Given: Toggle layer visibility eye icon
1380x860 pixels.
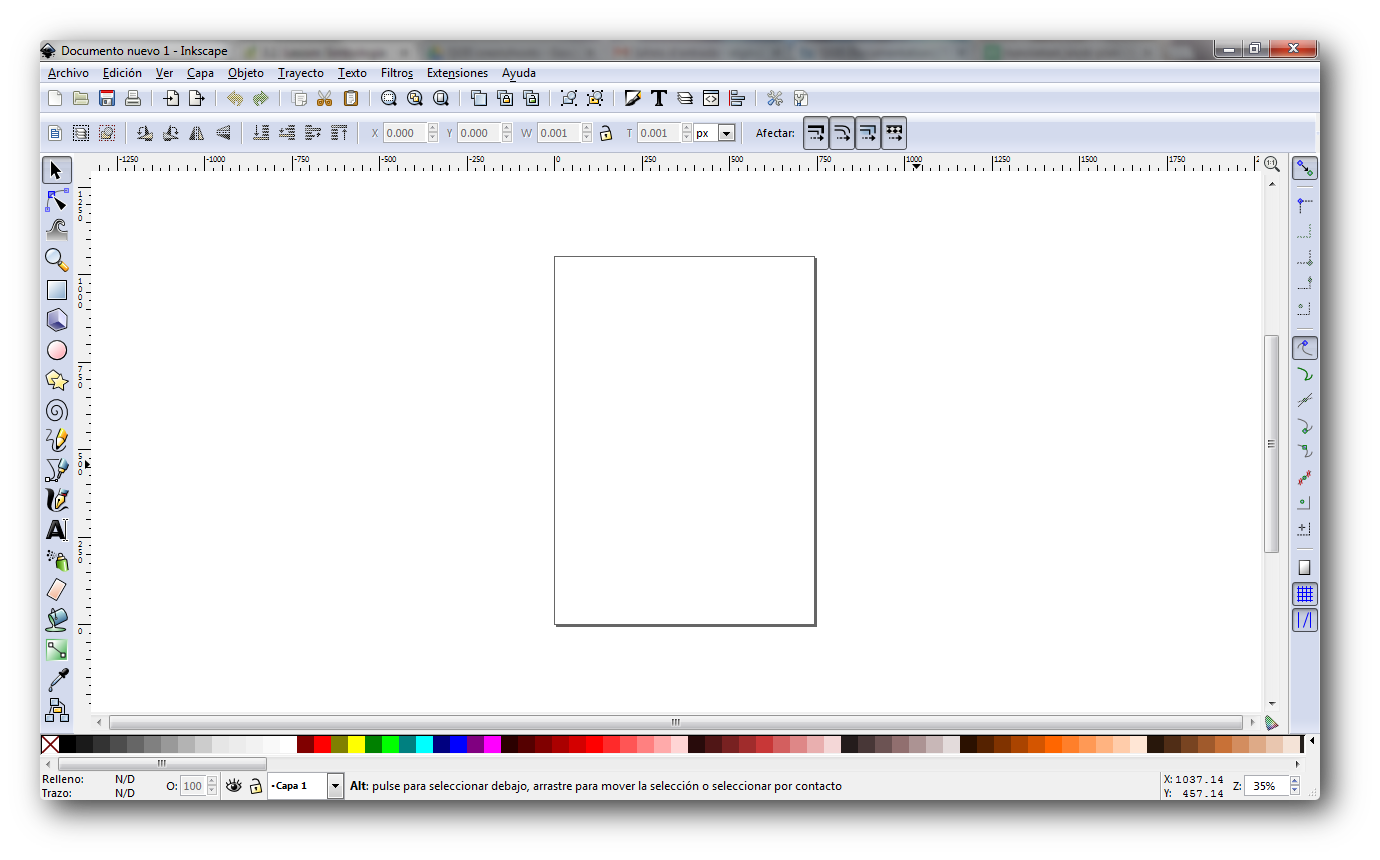Looking at the screenshot, I should (x=234, y=786).
